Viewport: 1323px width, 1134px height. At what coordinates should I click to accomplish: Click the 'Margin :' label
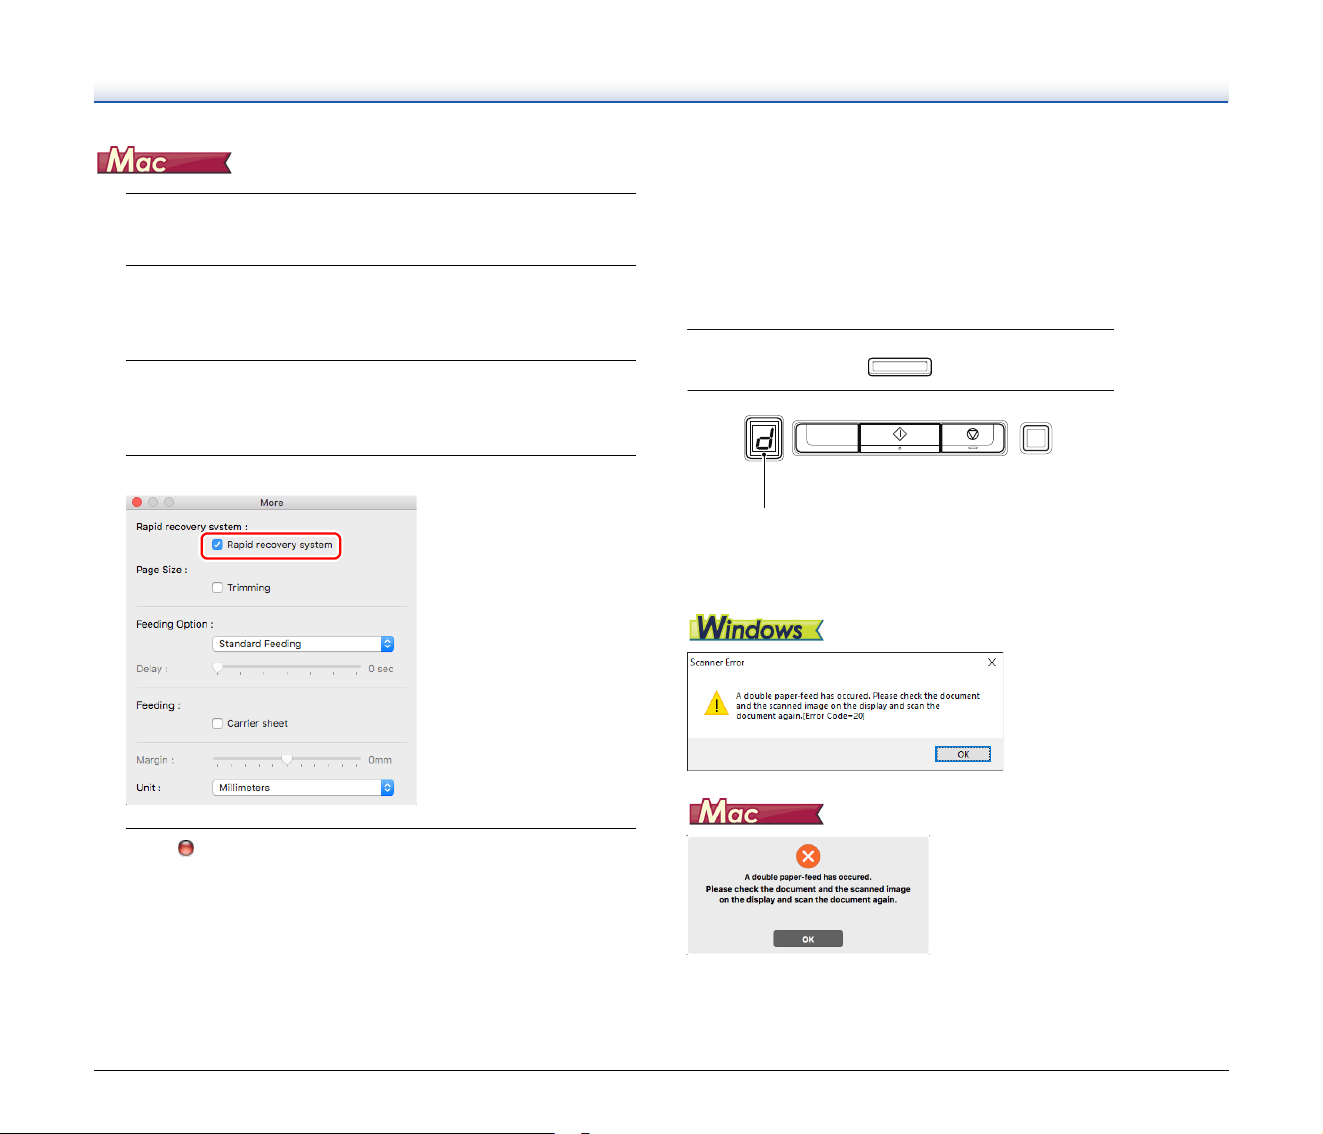click(x=155, y=760)
